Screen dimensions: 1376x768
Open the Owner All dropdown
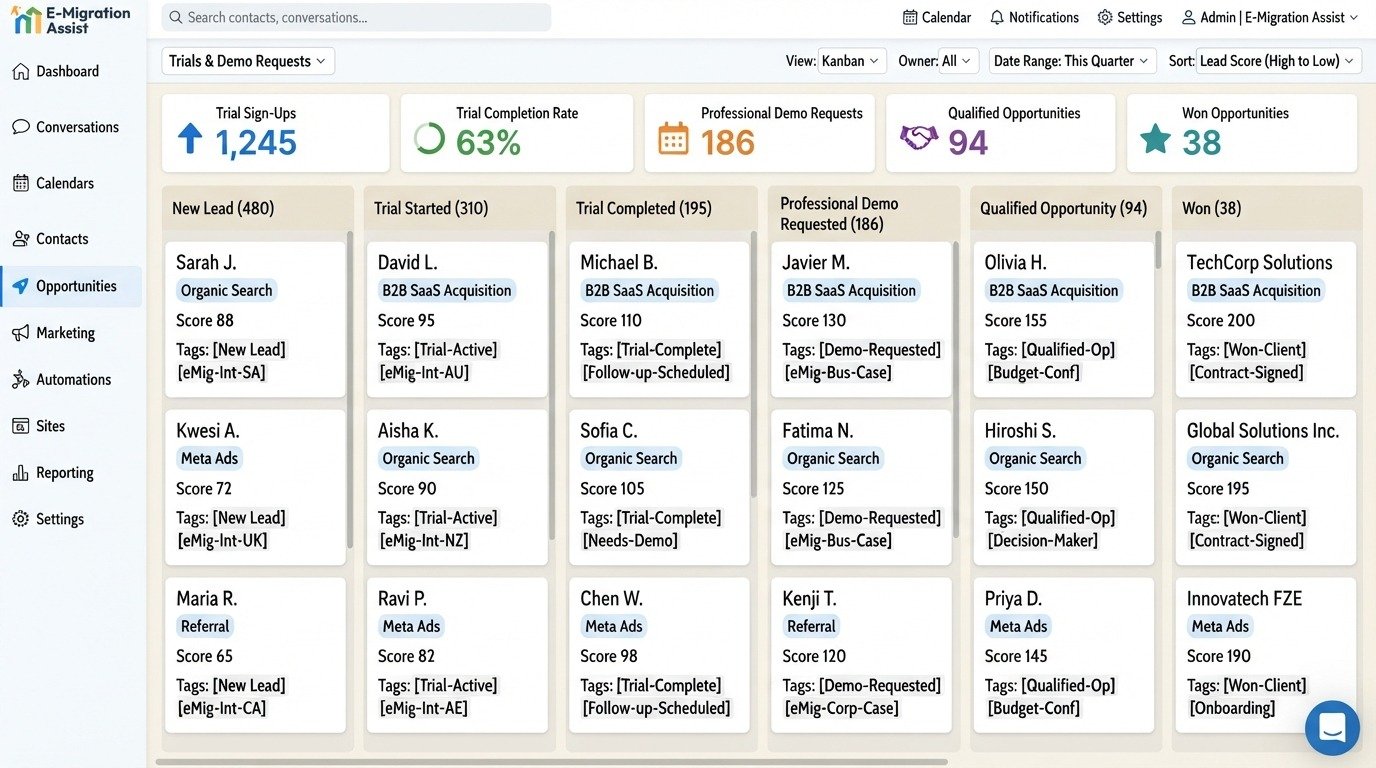[957, 61]
